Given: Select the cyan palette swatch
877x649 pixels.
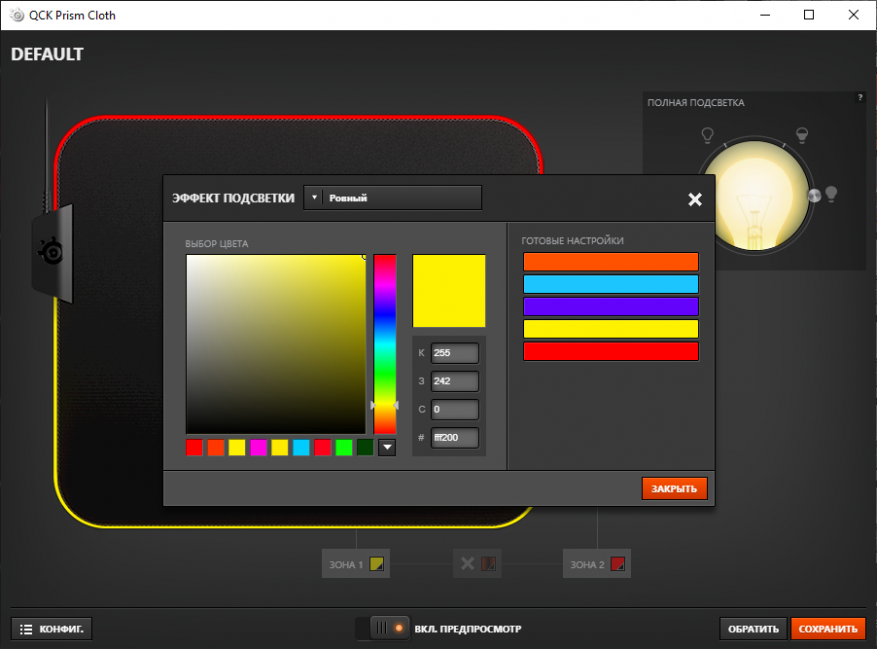Looking at the screenshot, I should (x=301, y=448).
